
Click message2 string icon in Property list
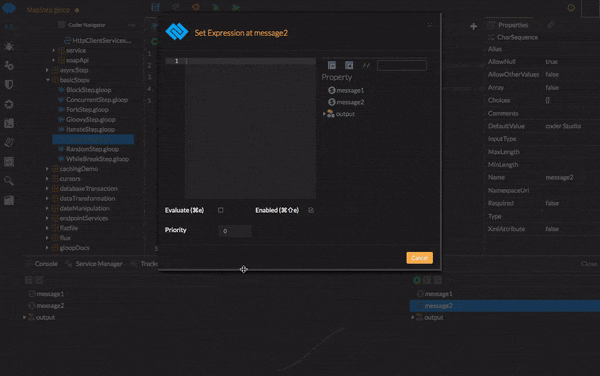(x=332, y=102)
